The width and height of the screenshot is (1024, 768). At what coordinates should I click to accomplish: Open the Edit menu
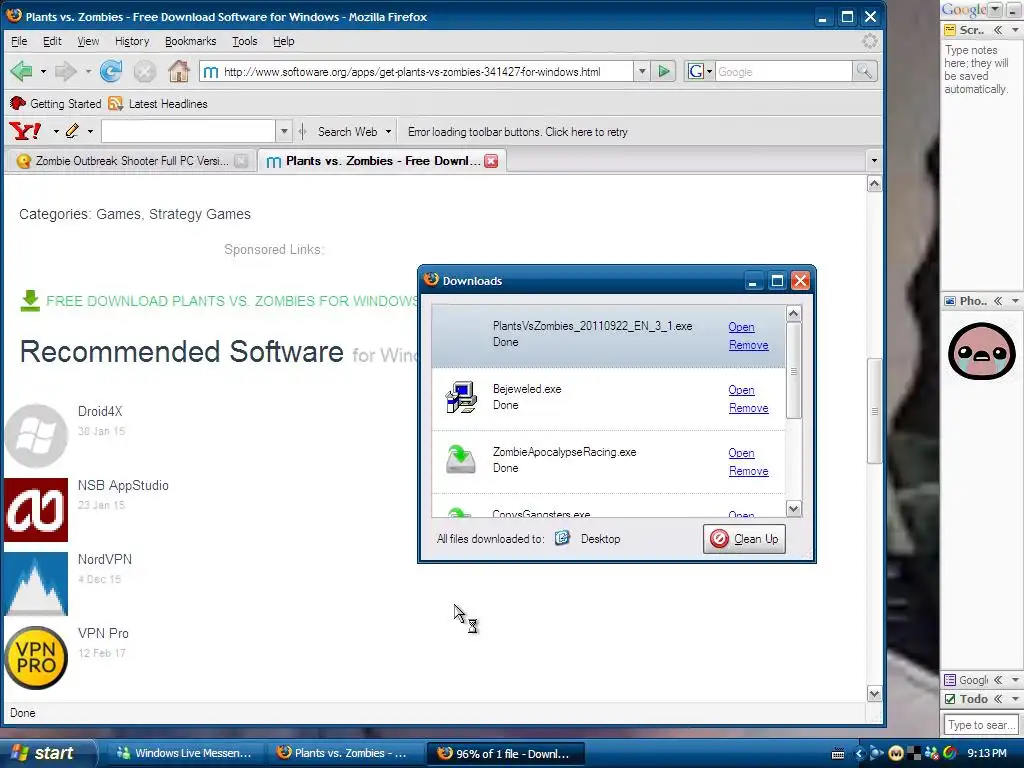pyautogui.click(x=52, y=41)
